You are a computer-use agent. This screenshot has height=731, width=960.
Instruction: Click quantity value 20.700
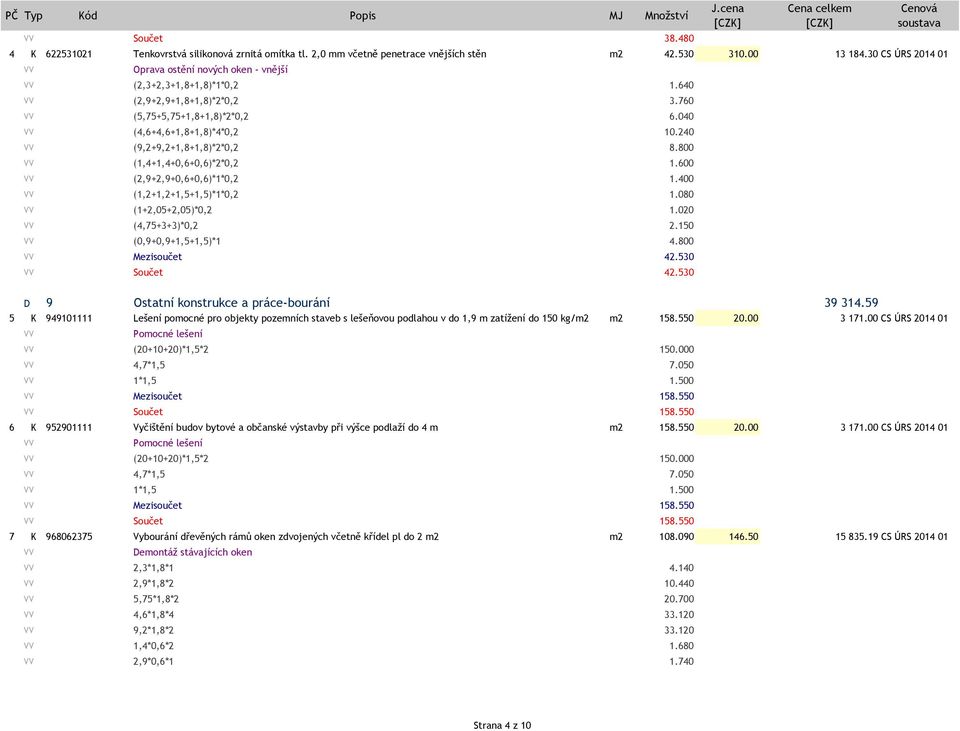click(x=679, y=599)
